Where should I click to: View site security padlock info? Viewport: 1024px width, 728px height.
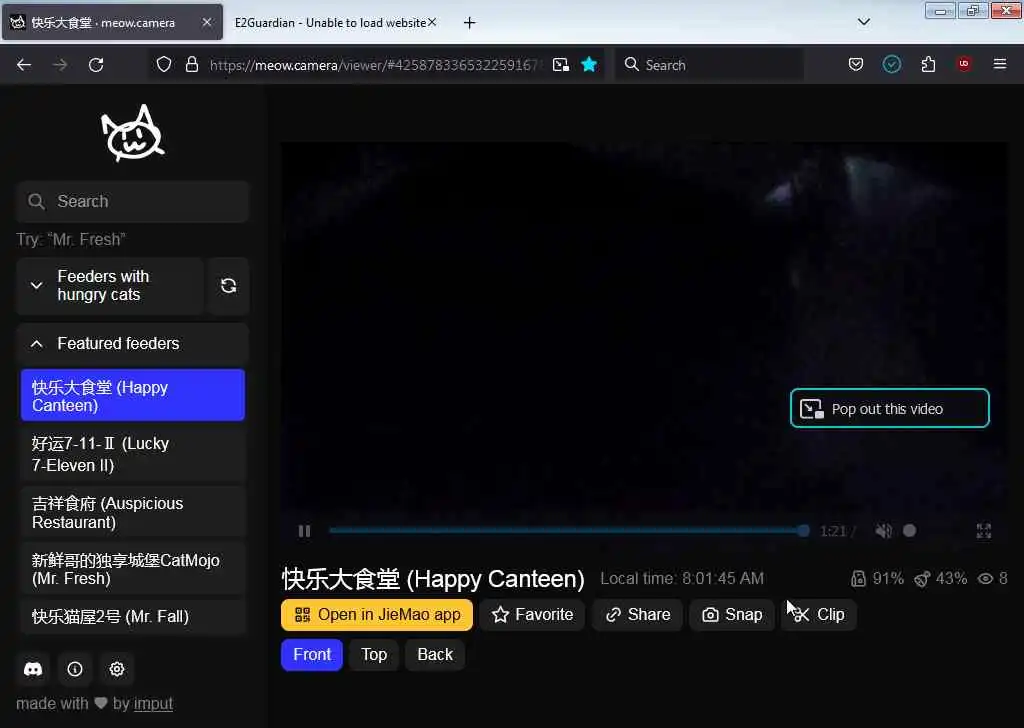pyautogui.click(x=191, y=65)
